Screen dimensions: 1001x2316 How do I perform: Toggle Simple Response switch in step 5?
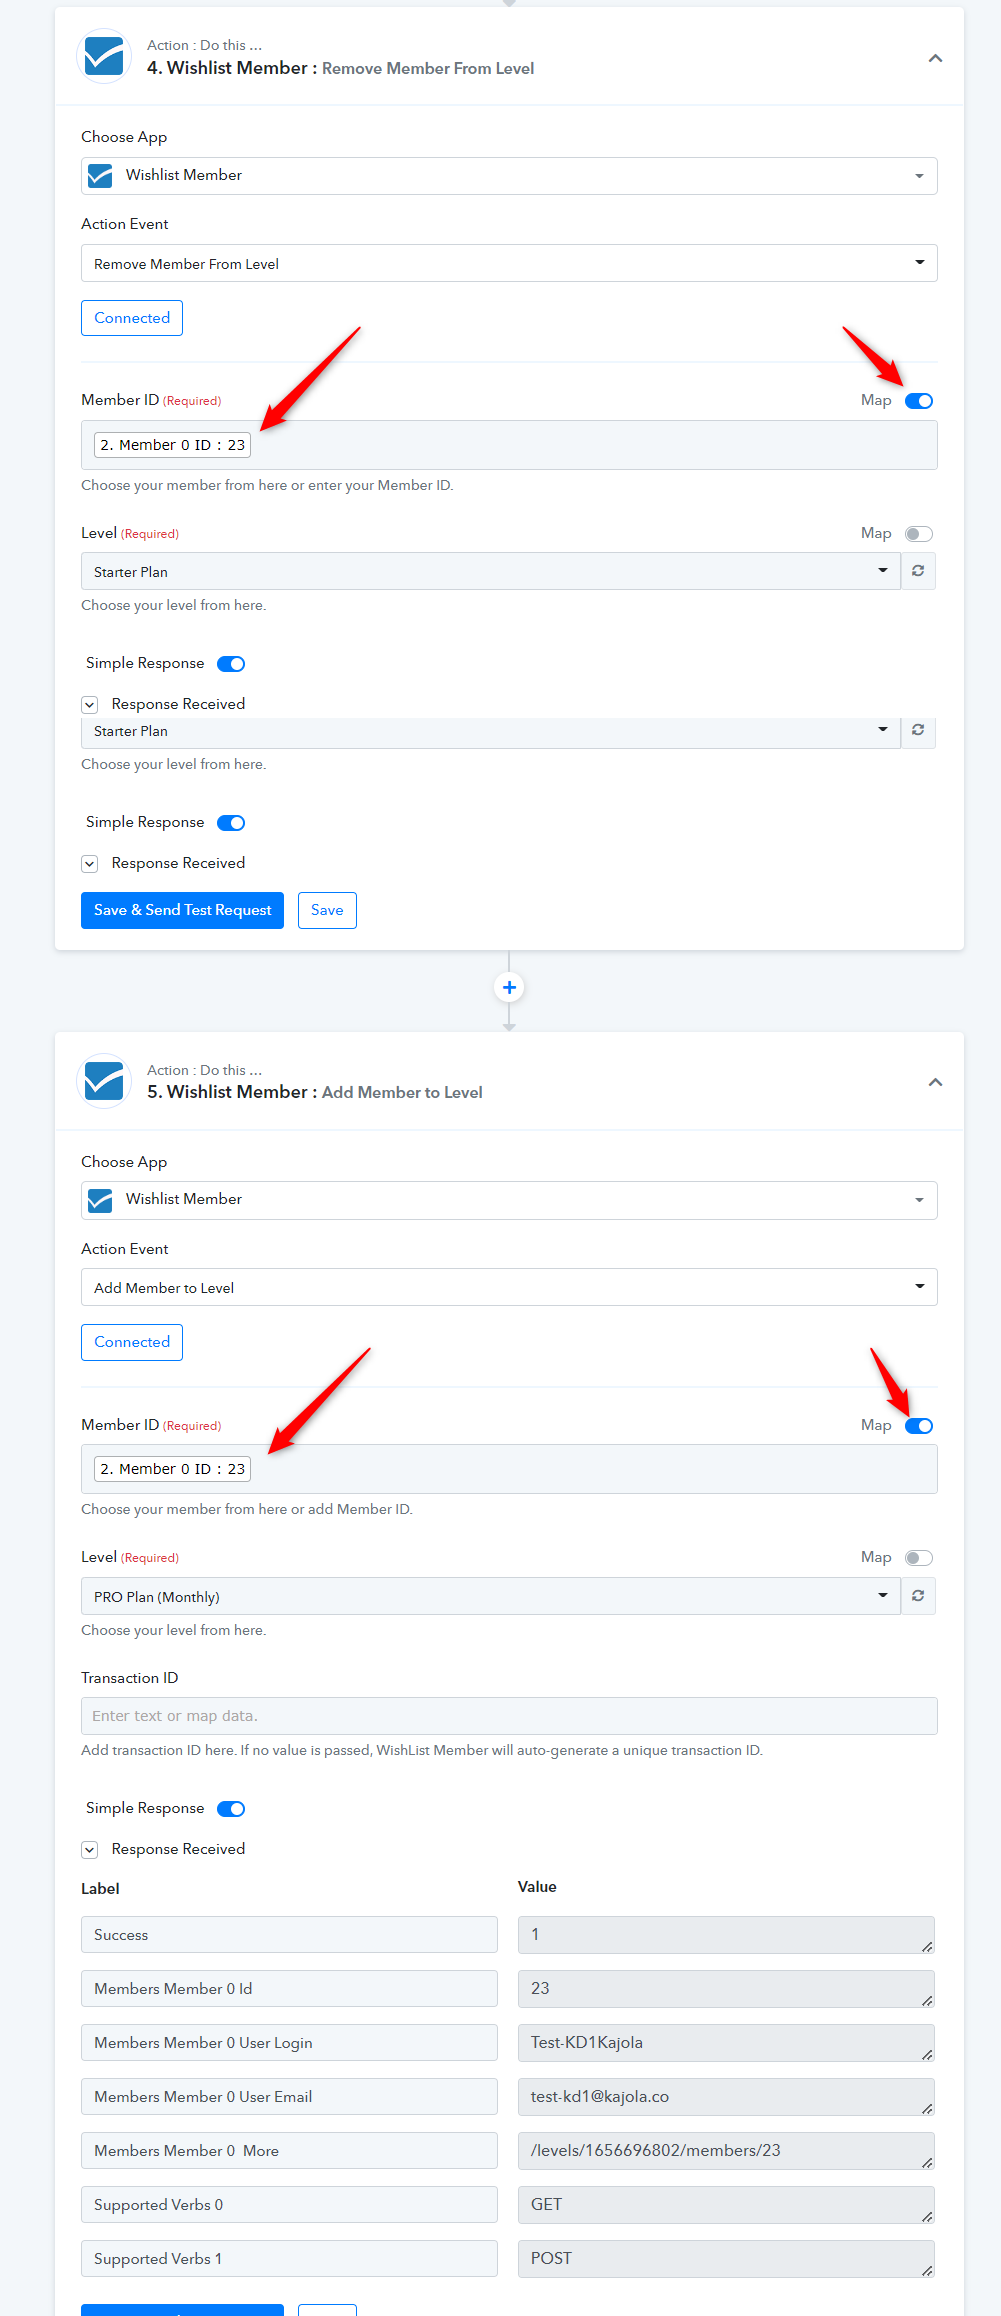point(231,1809)
